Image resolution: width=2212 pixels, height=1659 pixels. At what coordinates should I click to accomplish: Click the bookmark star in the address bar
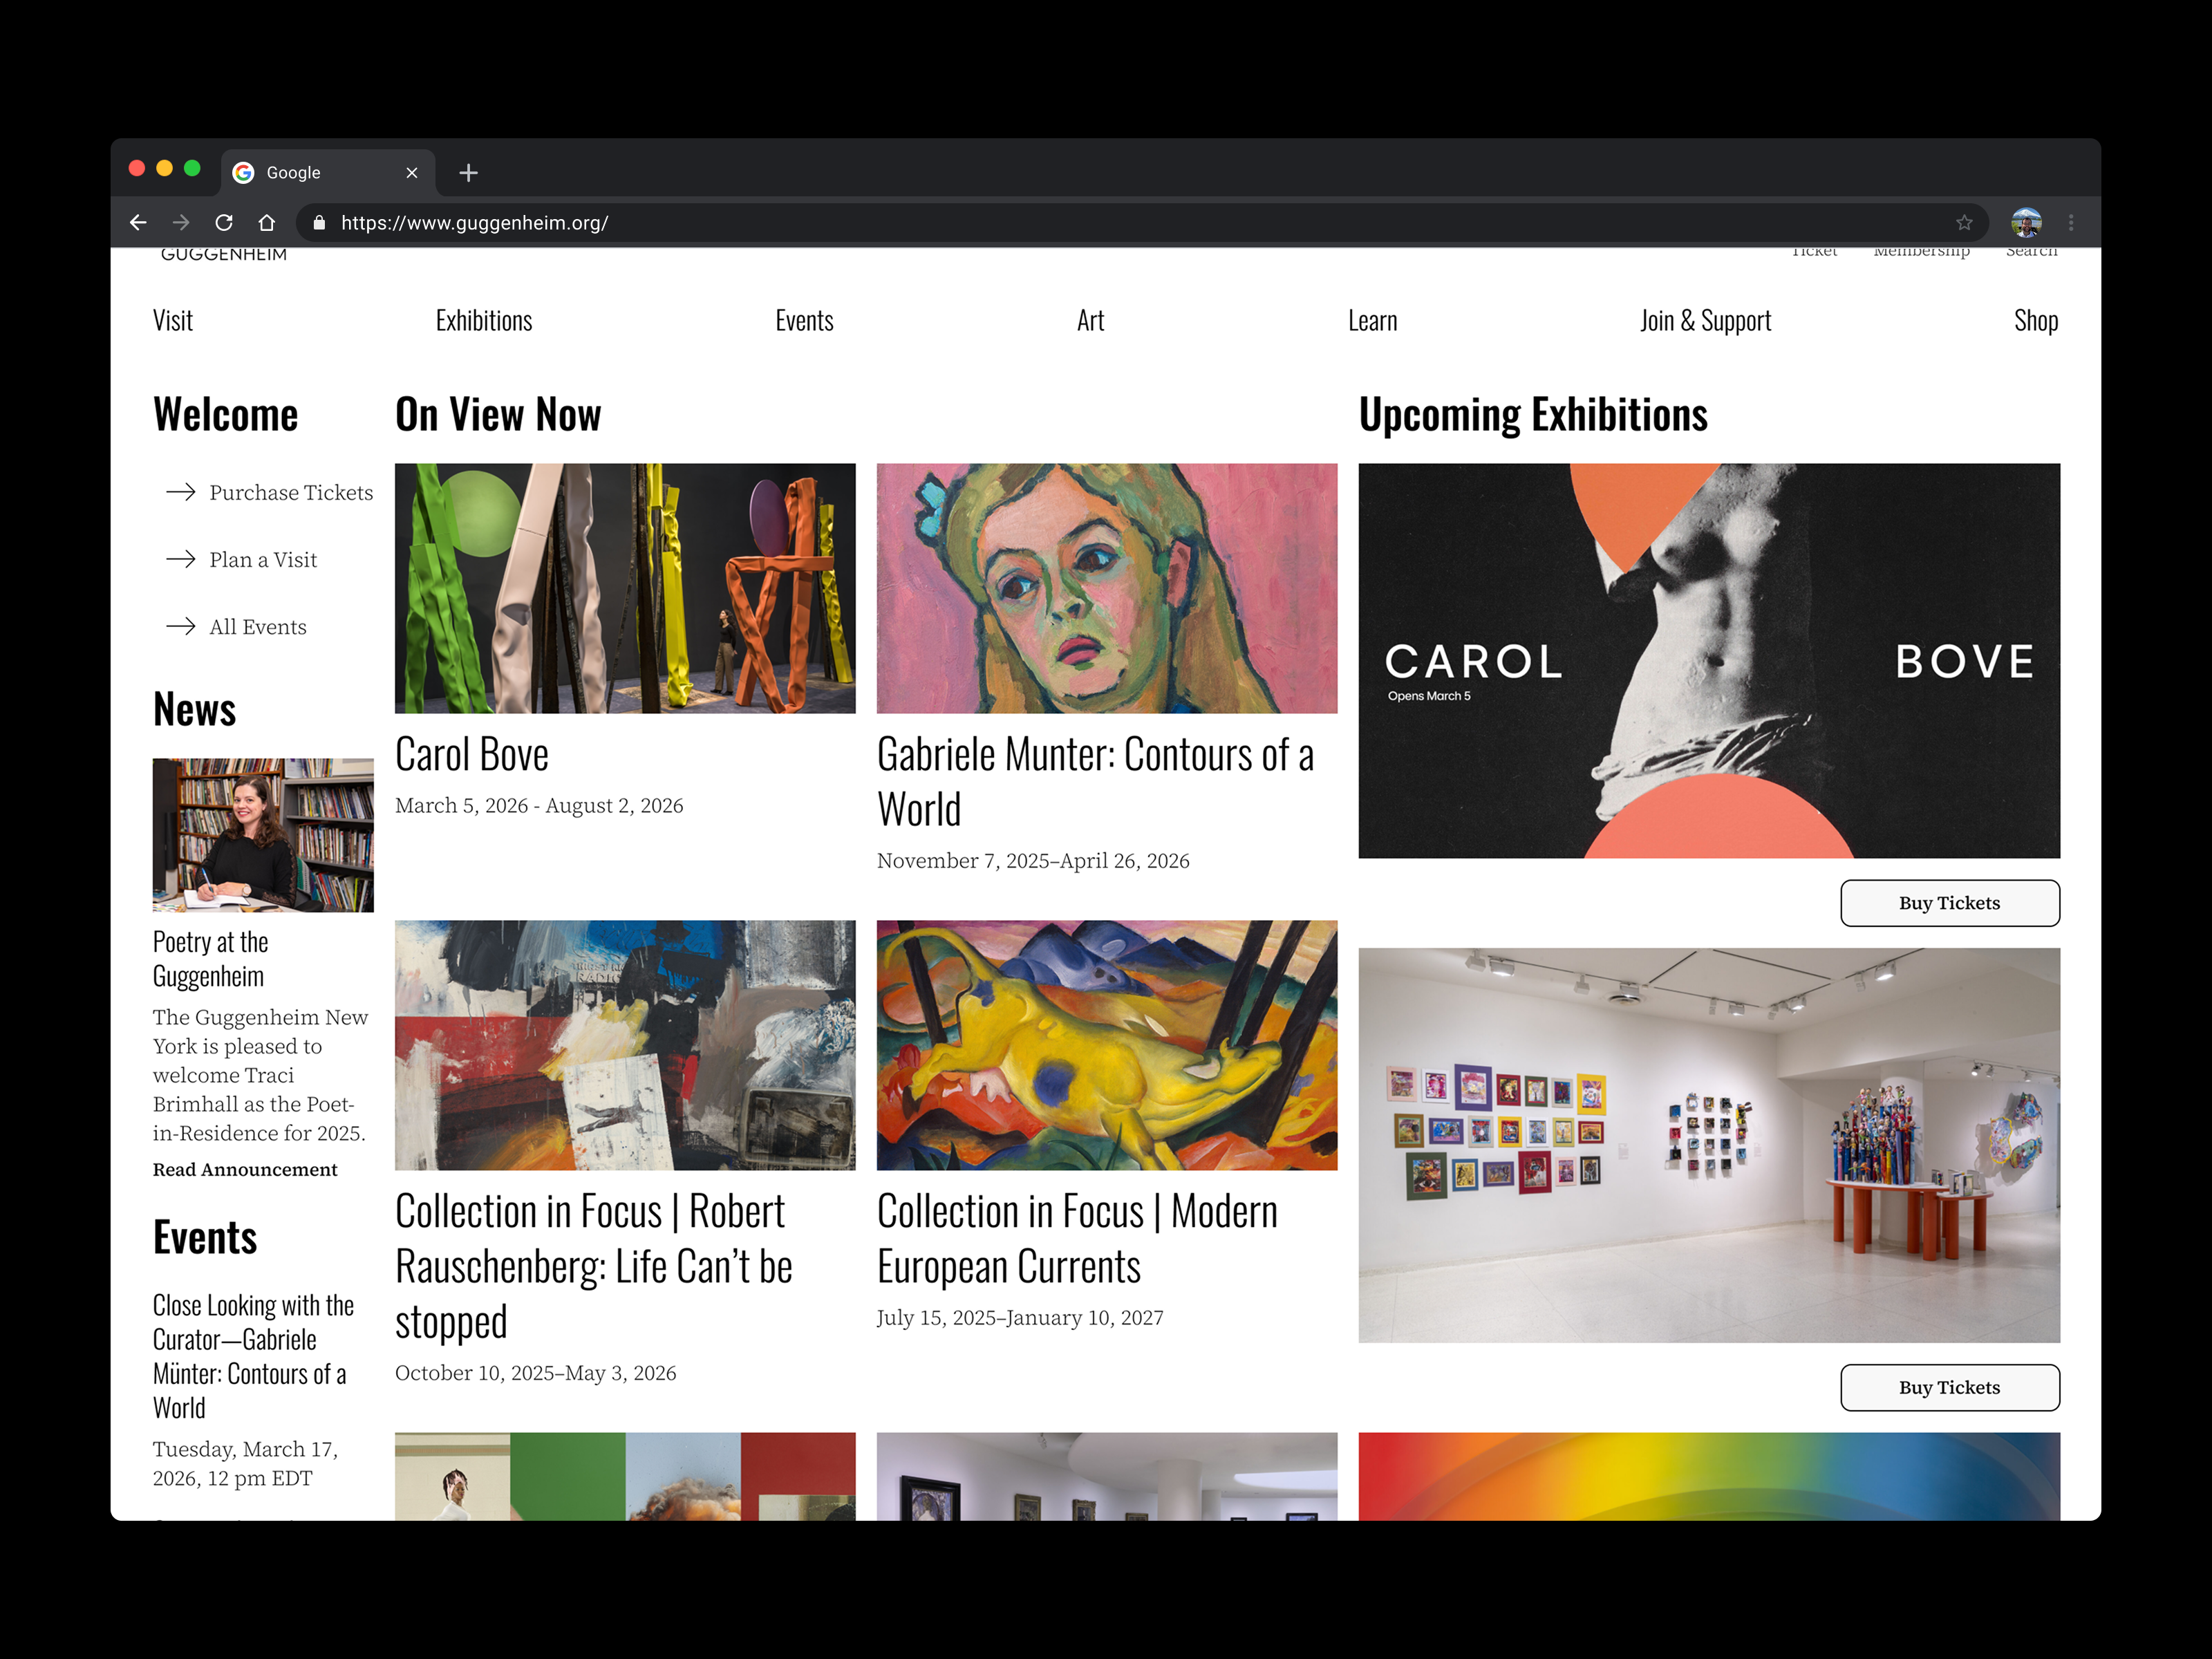tap(1964, 222)
